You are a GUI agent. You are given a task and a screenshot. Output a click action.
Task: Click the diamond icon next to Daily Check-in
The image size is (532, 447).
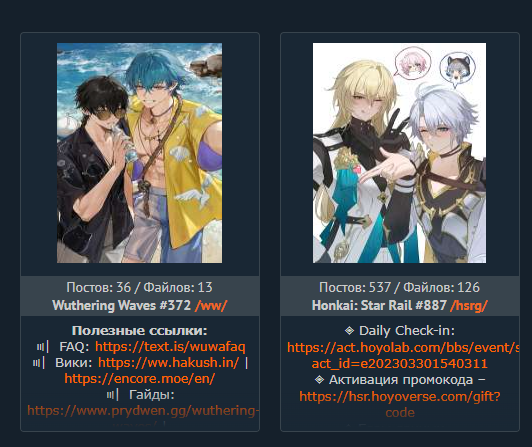(x=349, y=330)
